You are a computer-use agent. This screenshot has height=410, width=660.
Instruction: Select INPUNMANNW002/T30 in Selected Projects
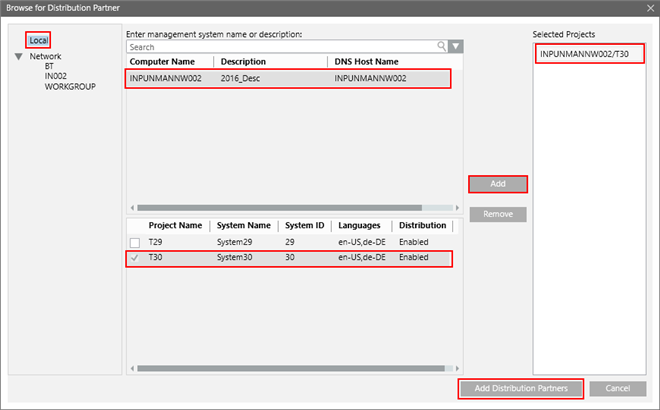582,53
